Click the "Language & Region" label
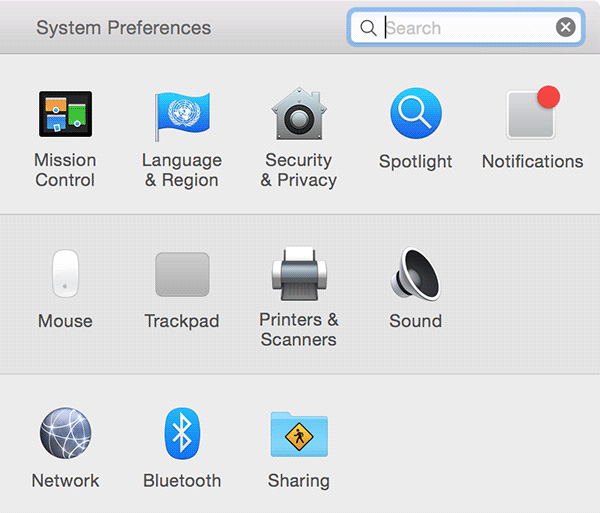Image resolution: width=600 pixels, height=513 pixels. (x=182, y=170)
